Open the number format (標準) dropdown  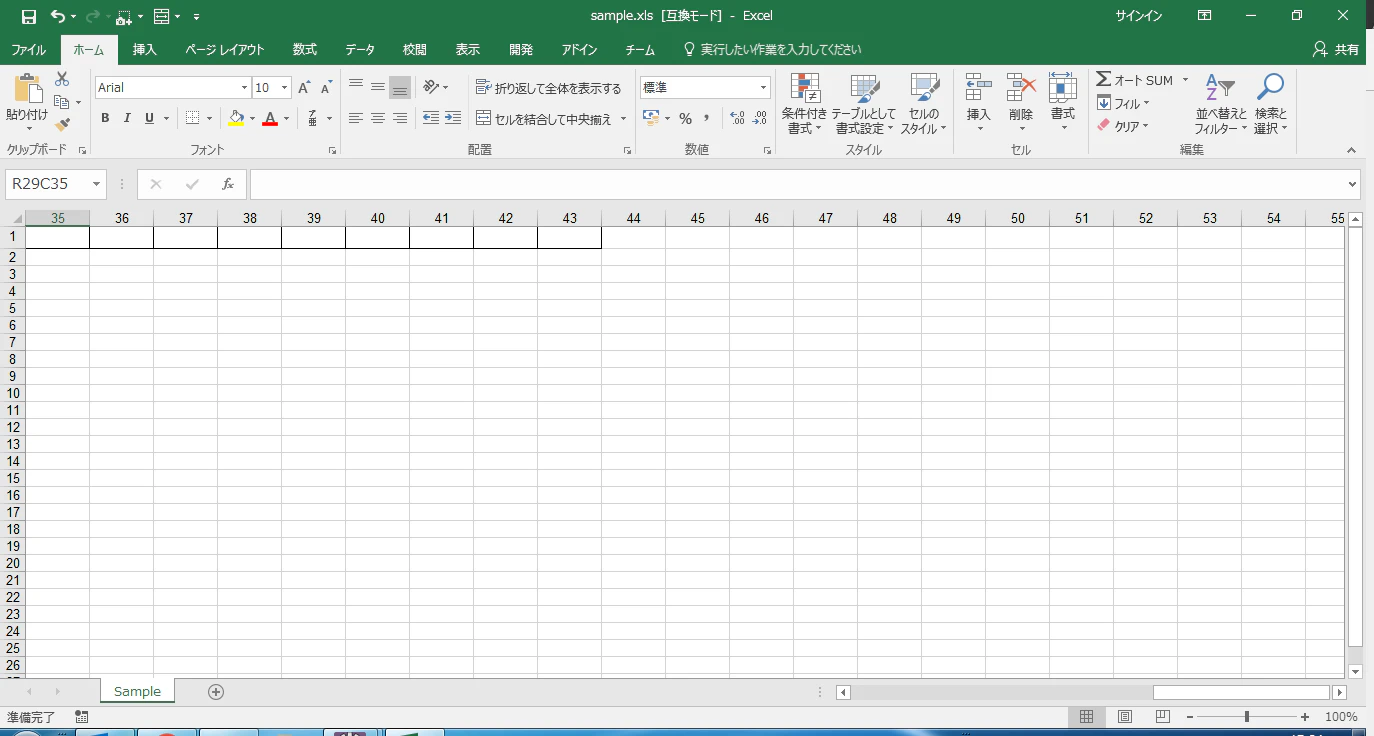(x=763, y=88)
